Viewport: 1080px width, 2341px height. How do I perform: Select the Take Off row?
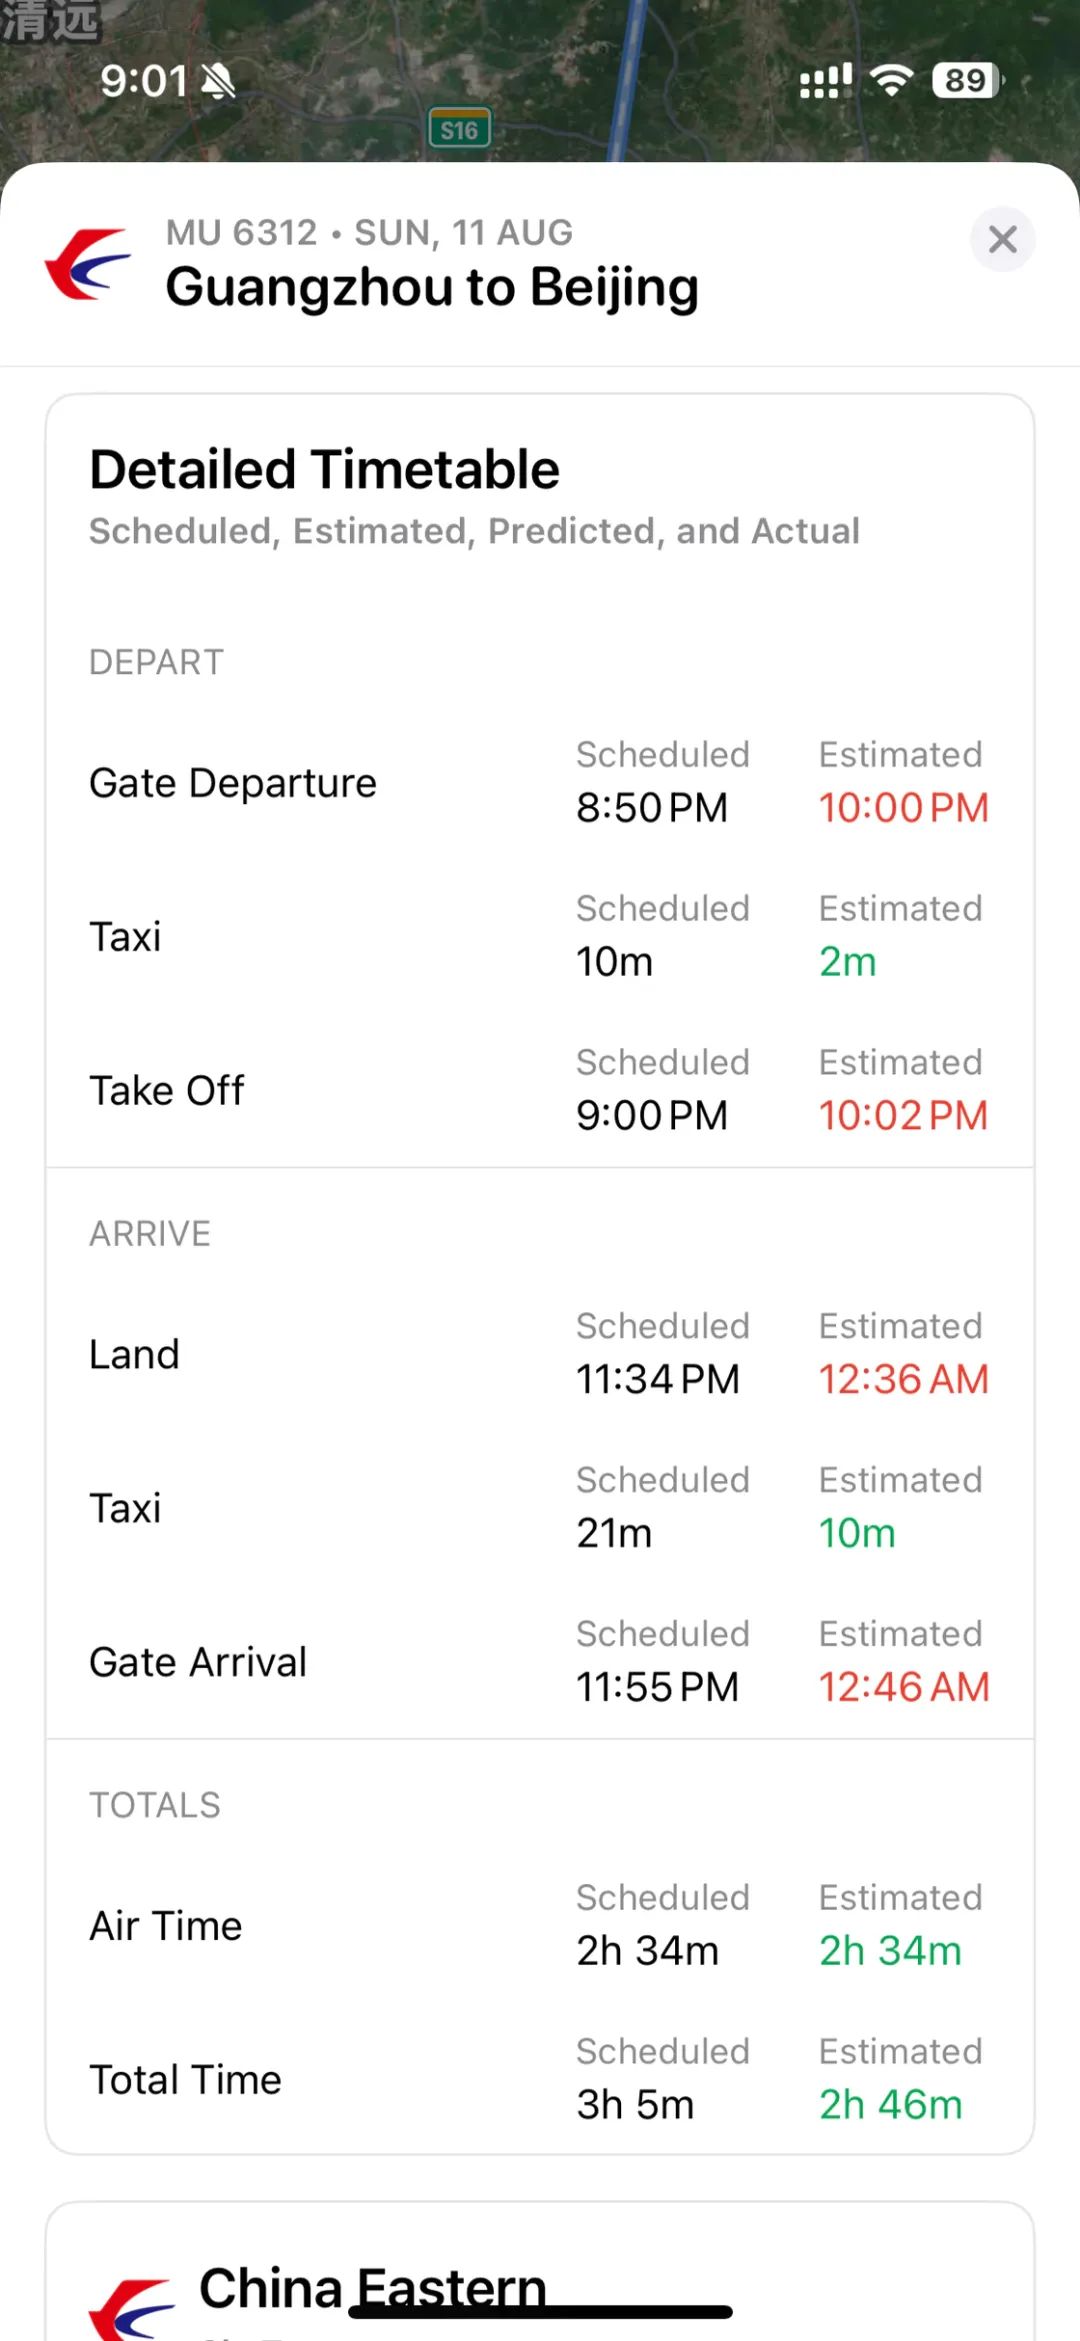pos(540,1090)
